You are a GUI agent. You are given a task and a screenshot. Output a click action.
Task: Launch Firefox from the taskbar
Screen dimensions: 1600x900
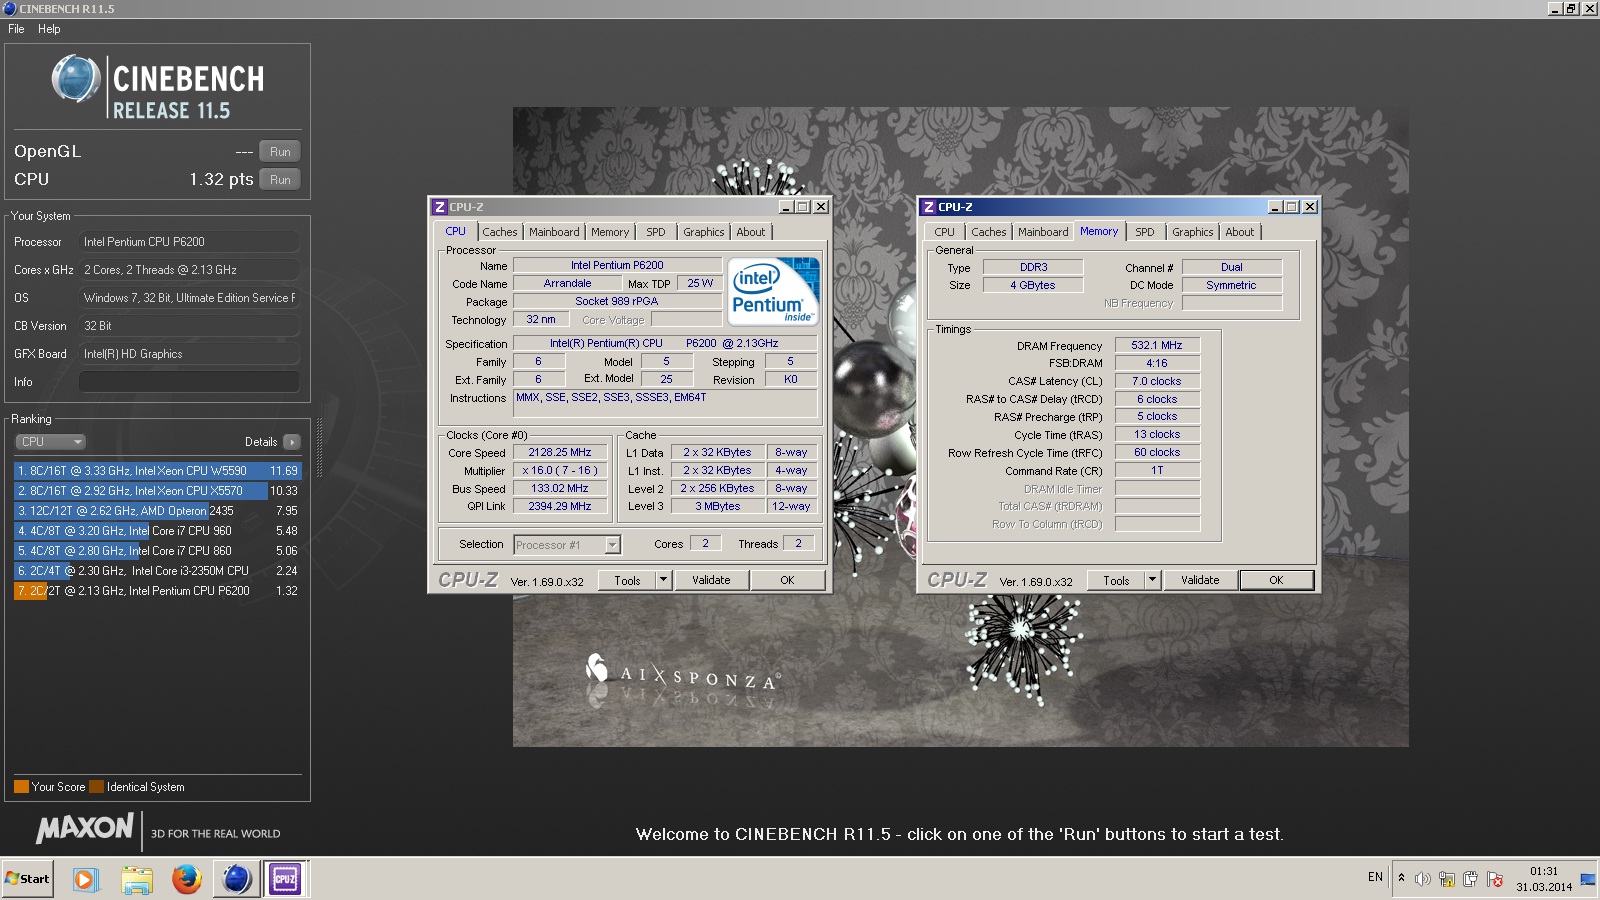coord(186,879)
